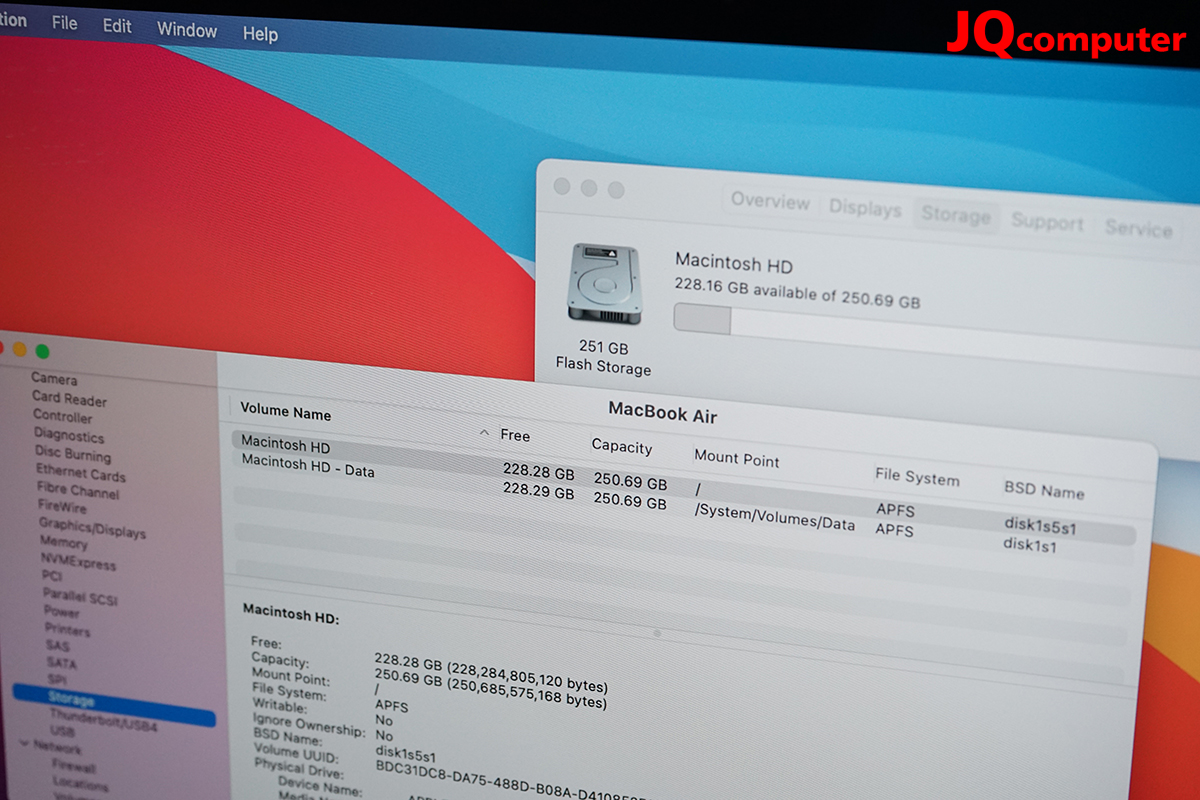The height and width of the screenshot is (800, 1200).
Task: Sort volumes by the BSD Name column
Action: coord(1044,490)
